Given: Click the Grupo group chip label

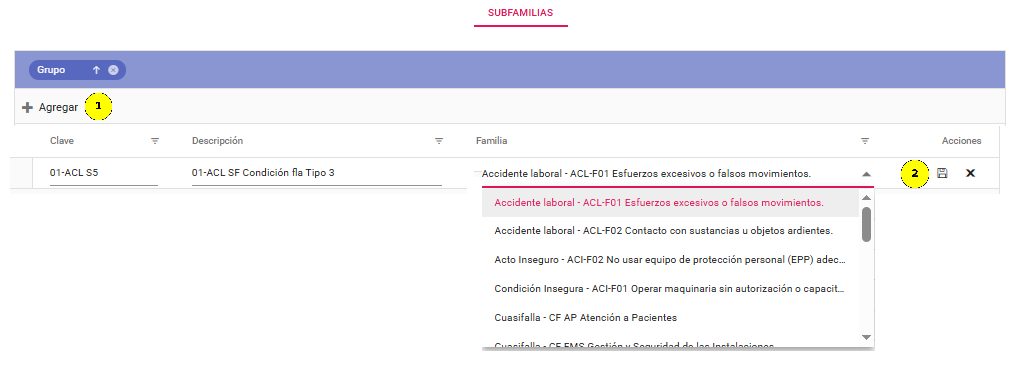Looking at the screenshot, I should pos(51,70).
